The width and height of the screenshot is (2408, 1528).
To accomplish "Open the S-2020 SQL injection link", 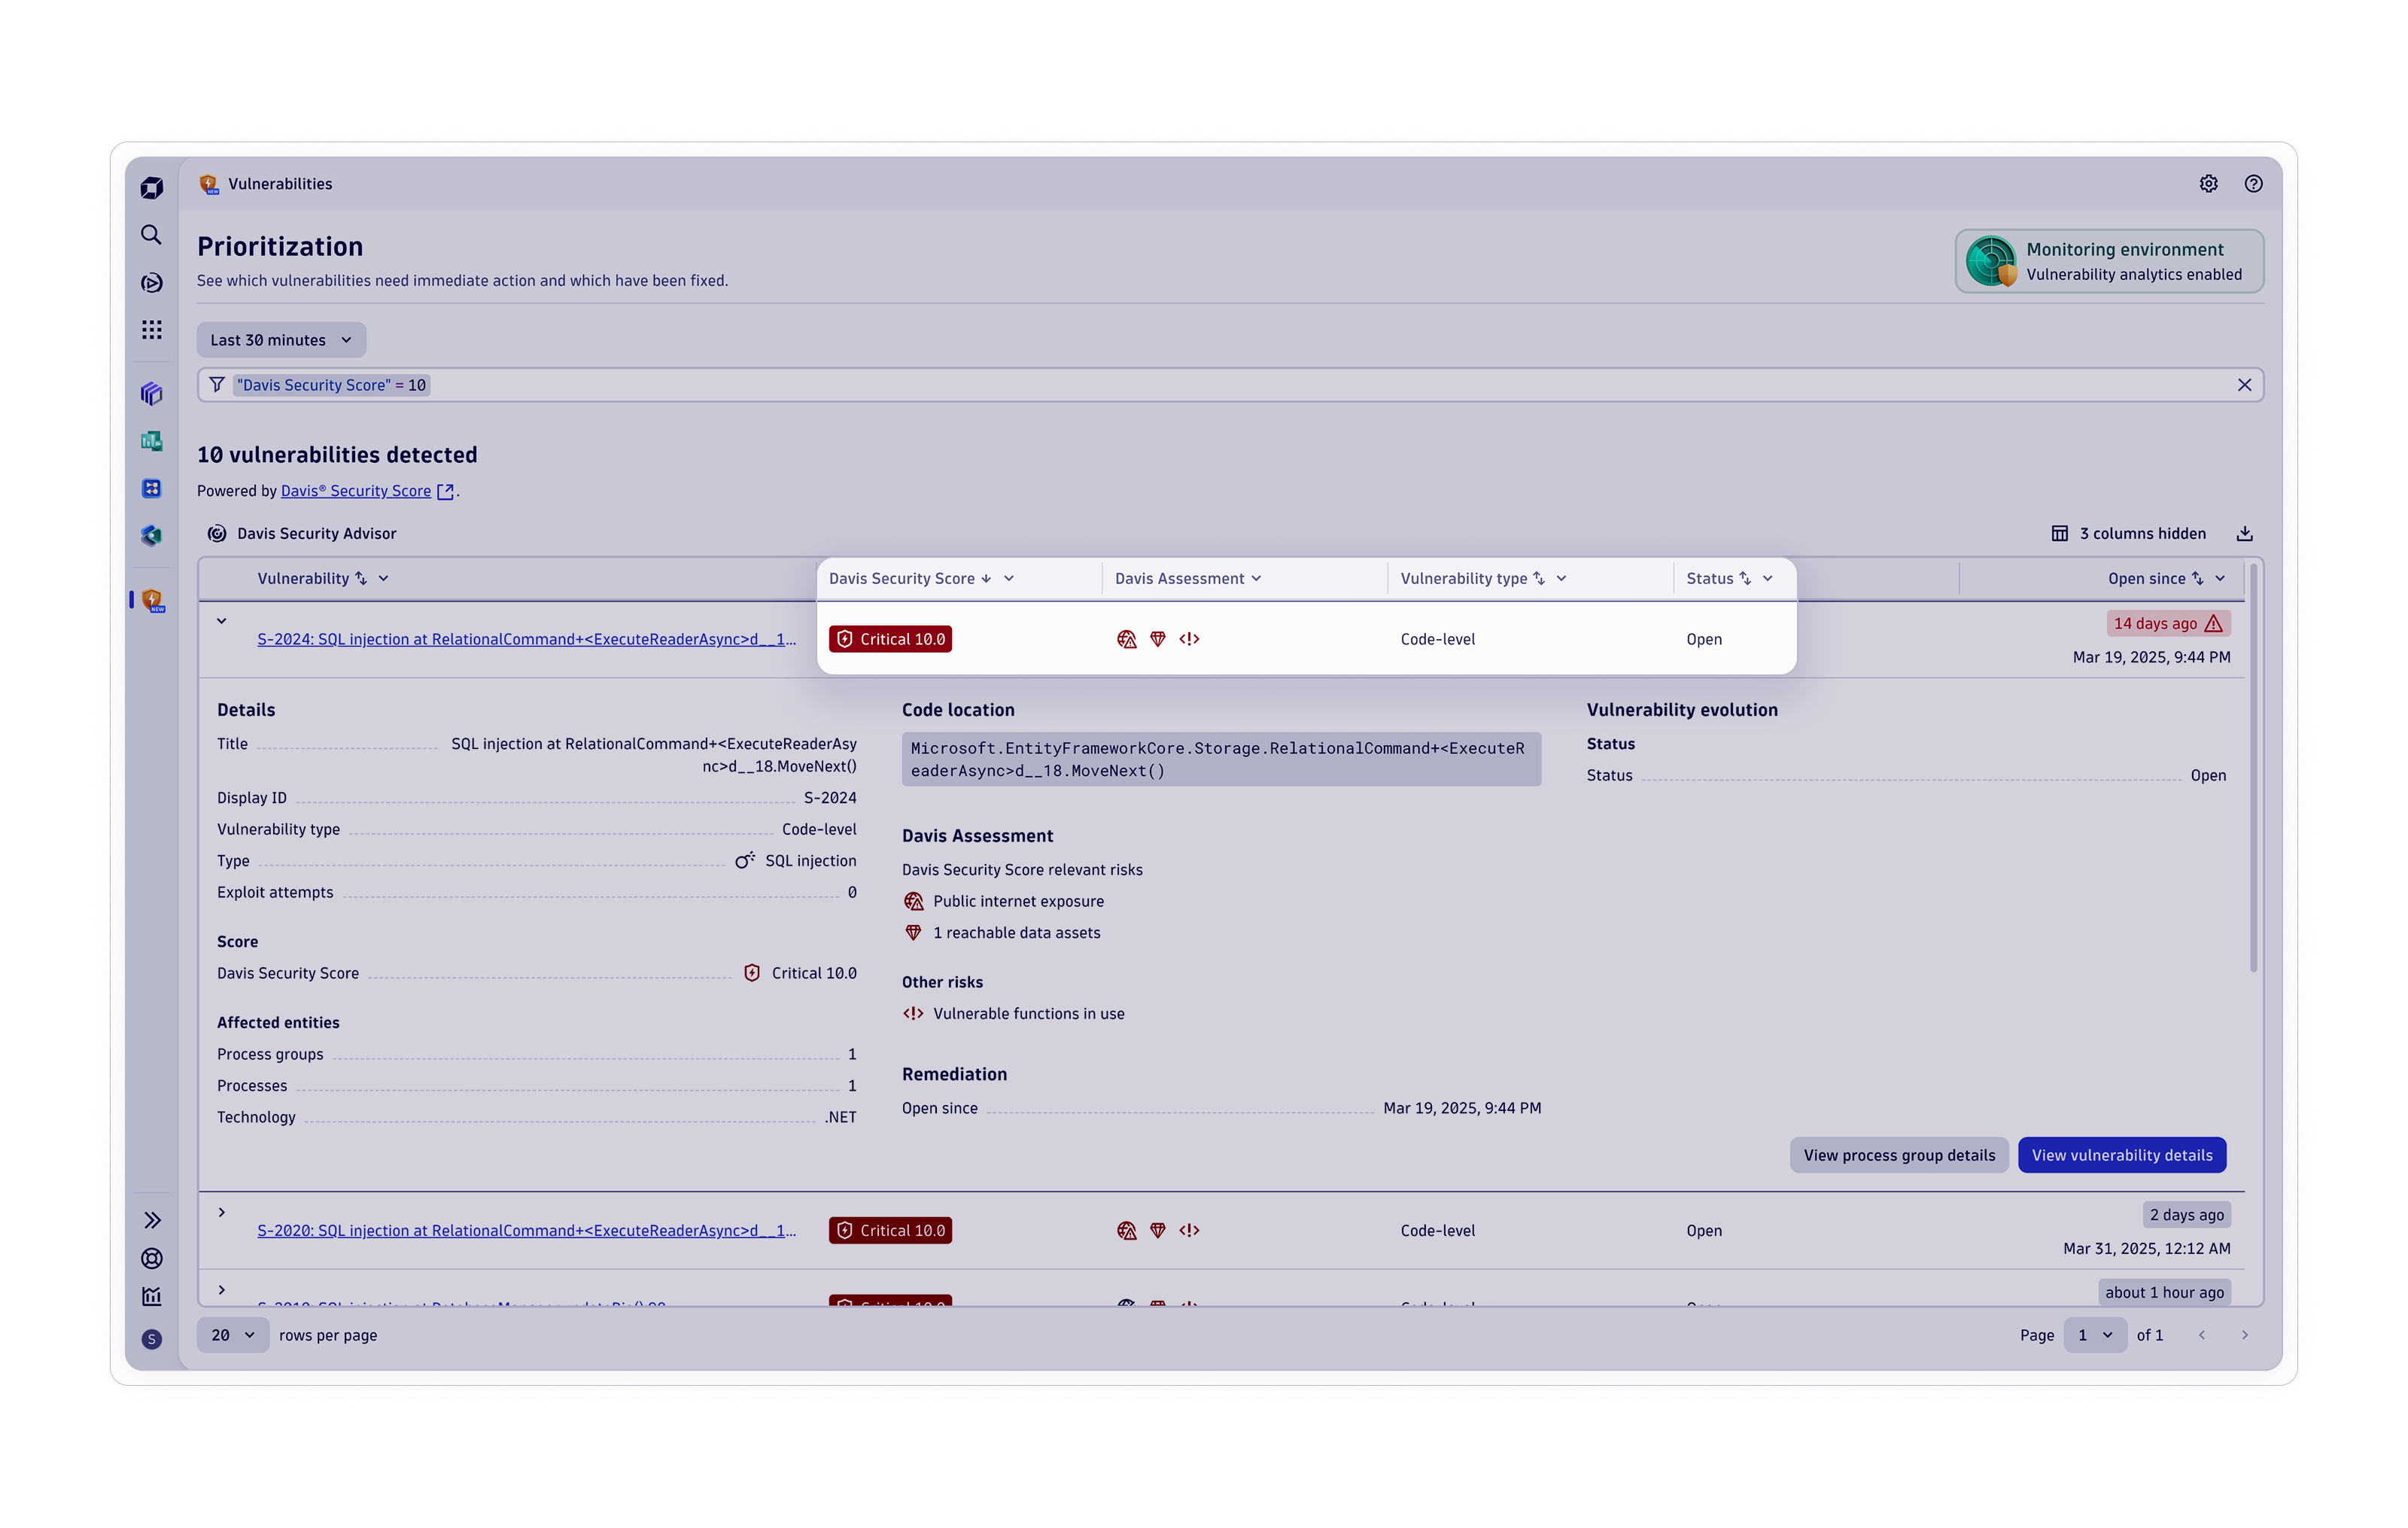I will 527,1231.
